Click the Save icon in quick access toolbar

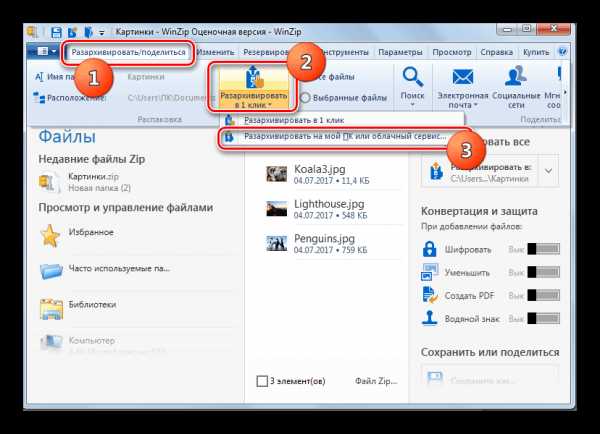pos(56,32)
